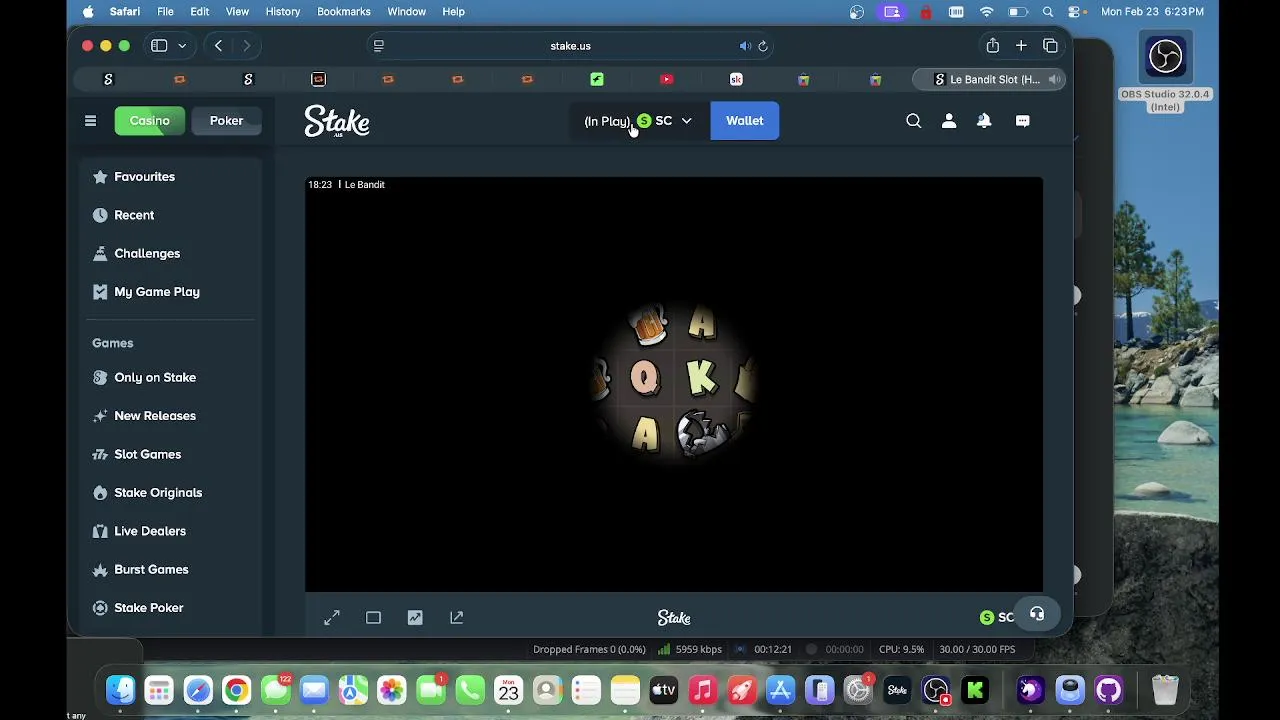1280x720 pixels.
Task: Go back in Safari
Action: point(218,46)
